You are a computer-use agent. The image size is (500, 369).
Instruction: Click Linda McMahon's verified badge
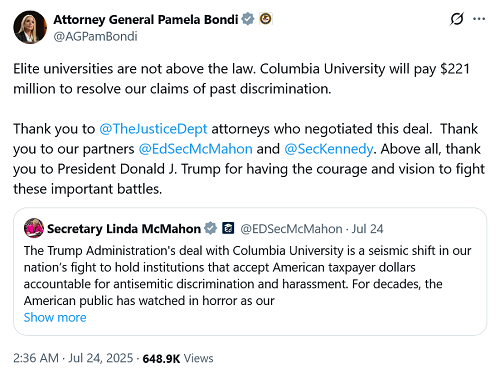210,228
